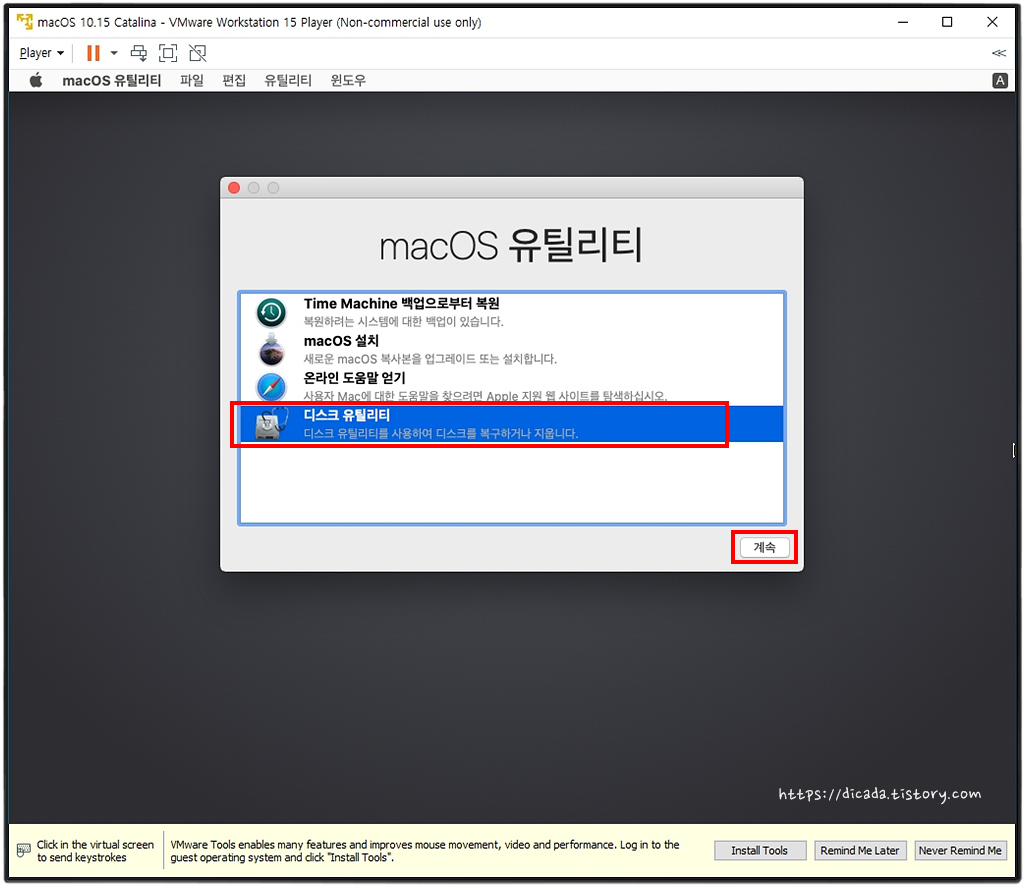Select the macOS 설치 installer icon
The width and height of the screenshot is (1026, 887).
(x=271, y=349)
